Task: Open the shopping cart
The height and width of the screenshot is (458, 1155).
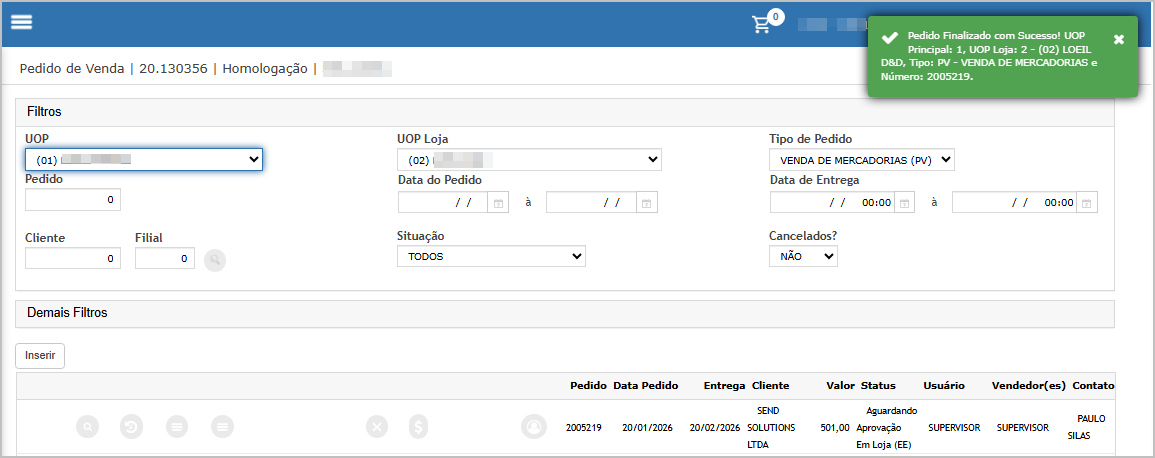Action: pos(763,24)
